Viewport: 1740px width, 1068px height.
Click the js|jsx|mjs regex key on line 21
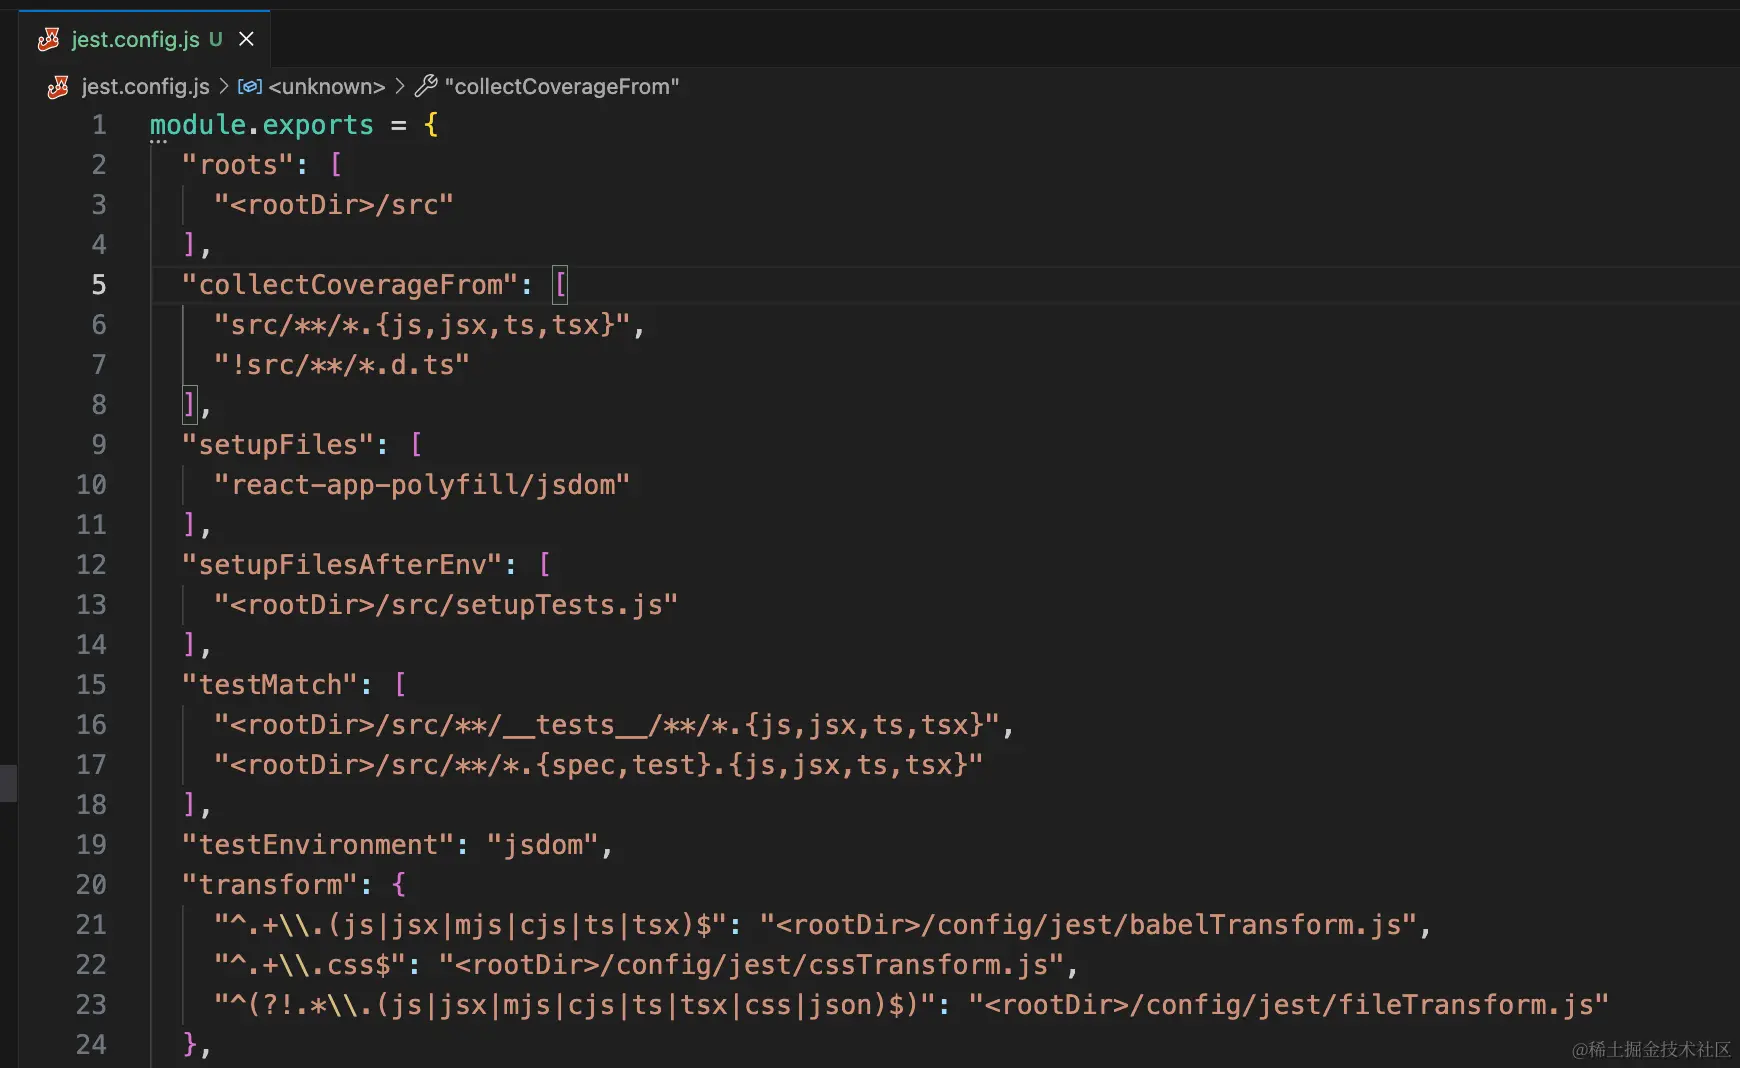470,925
